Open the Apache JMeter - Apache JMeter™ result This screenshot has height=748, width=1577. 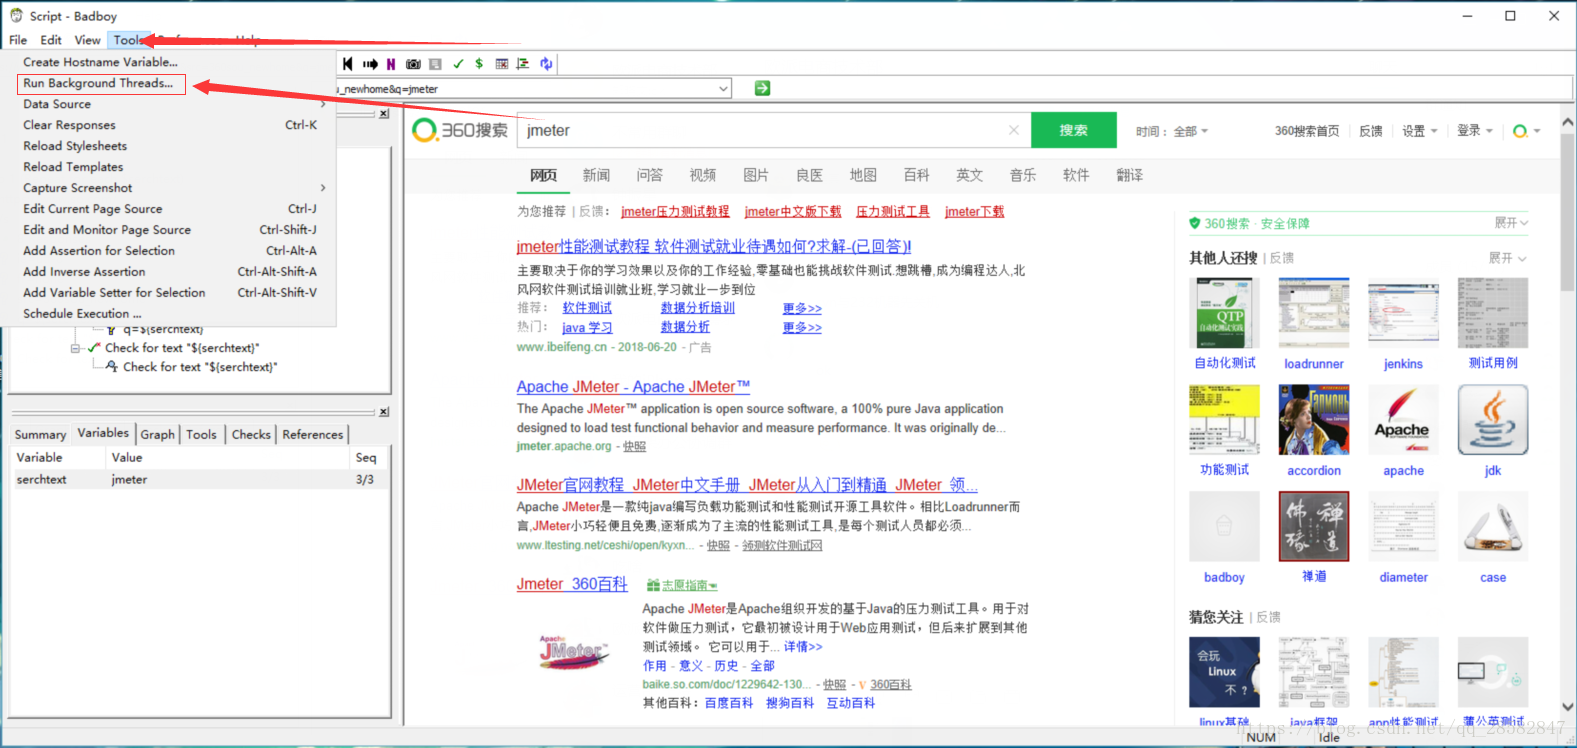click(633, 387)
